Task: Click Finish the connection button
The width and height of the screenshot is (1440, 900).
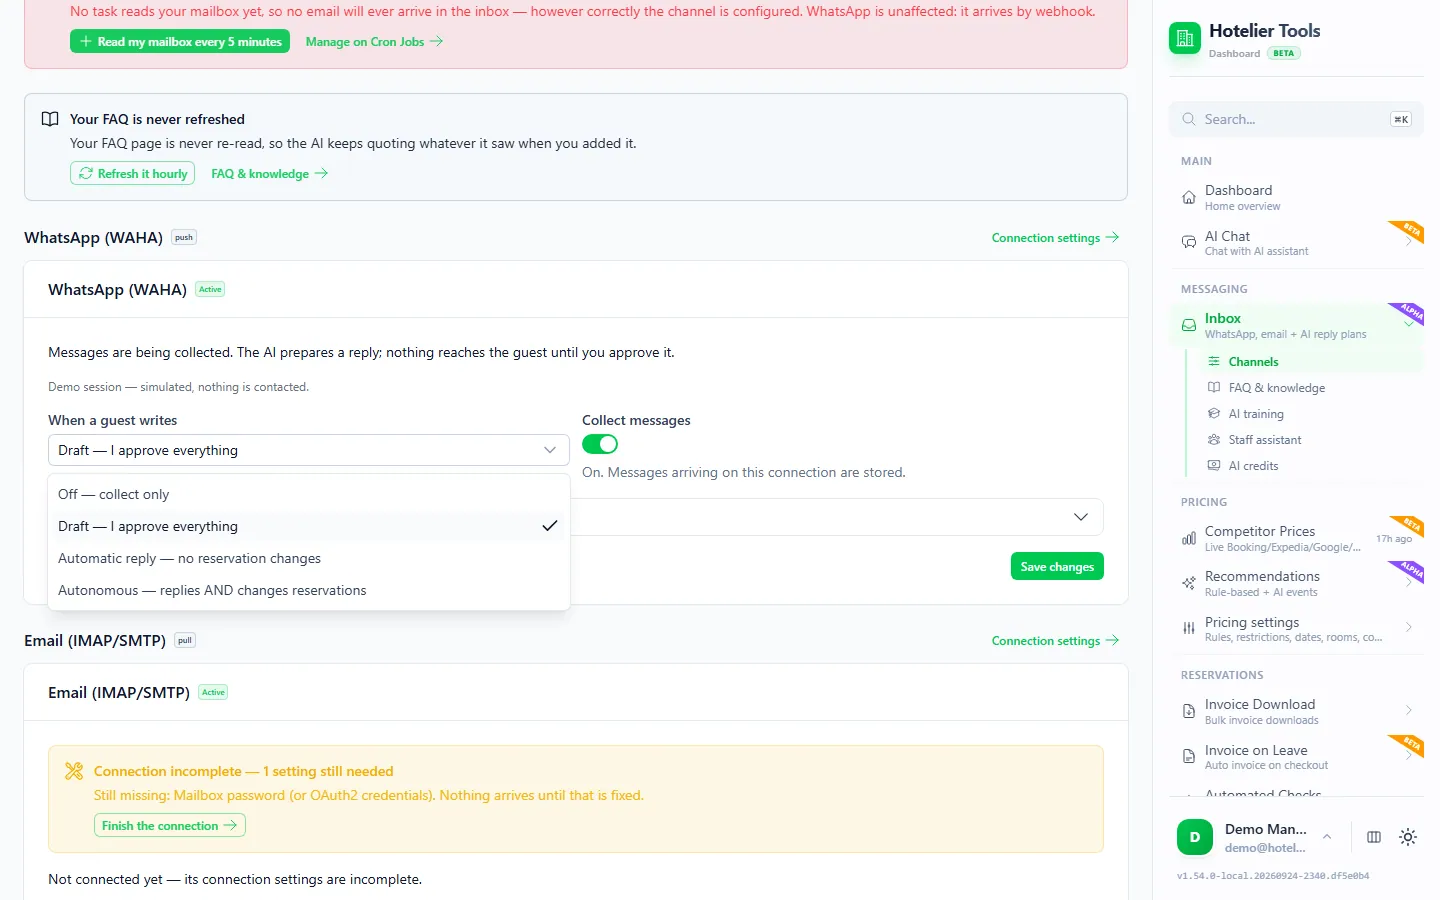Action: click(170, 825)
